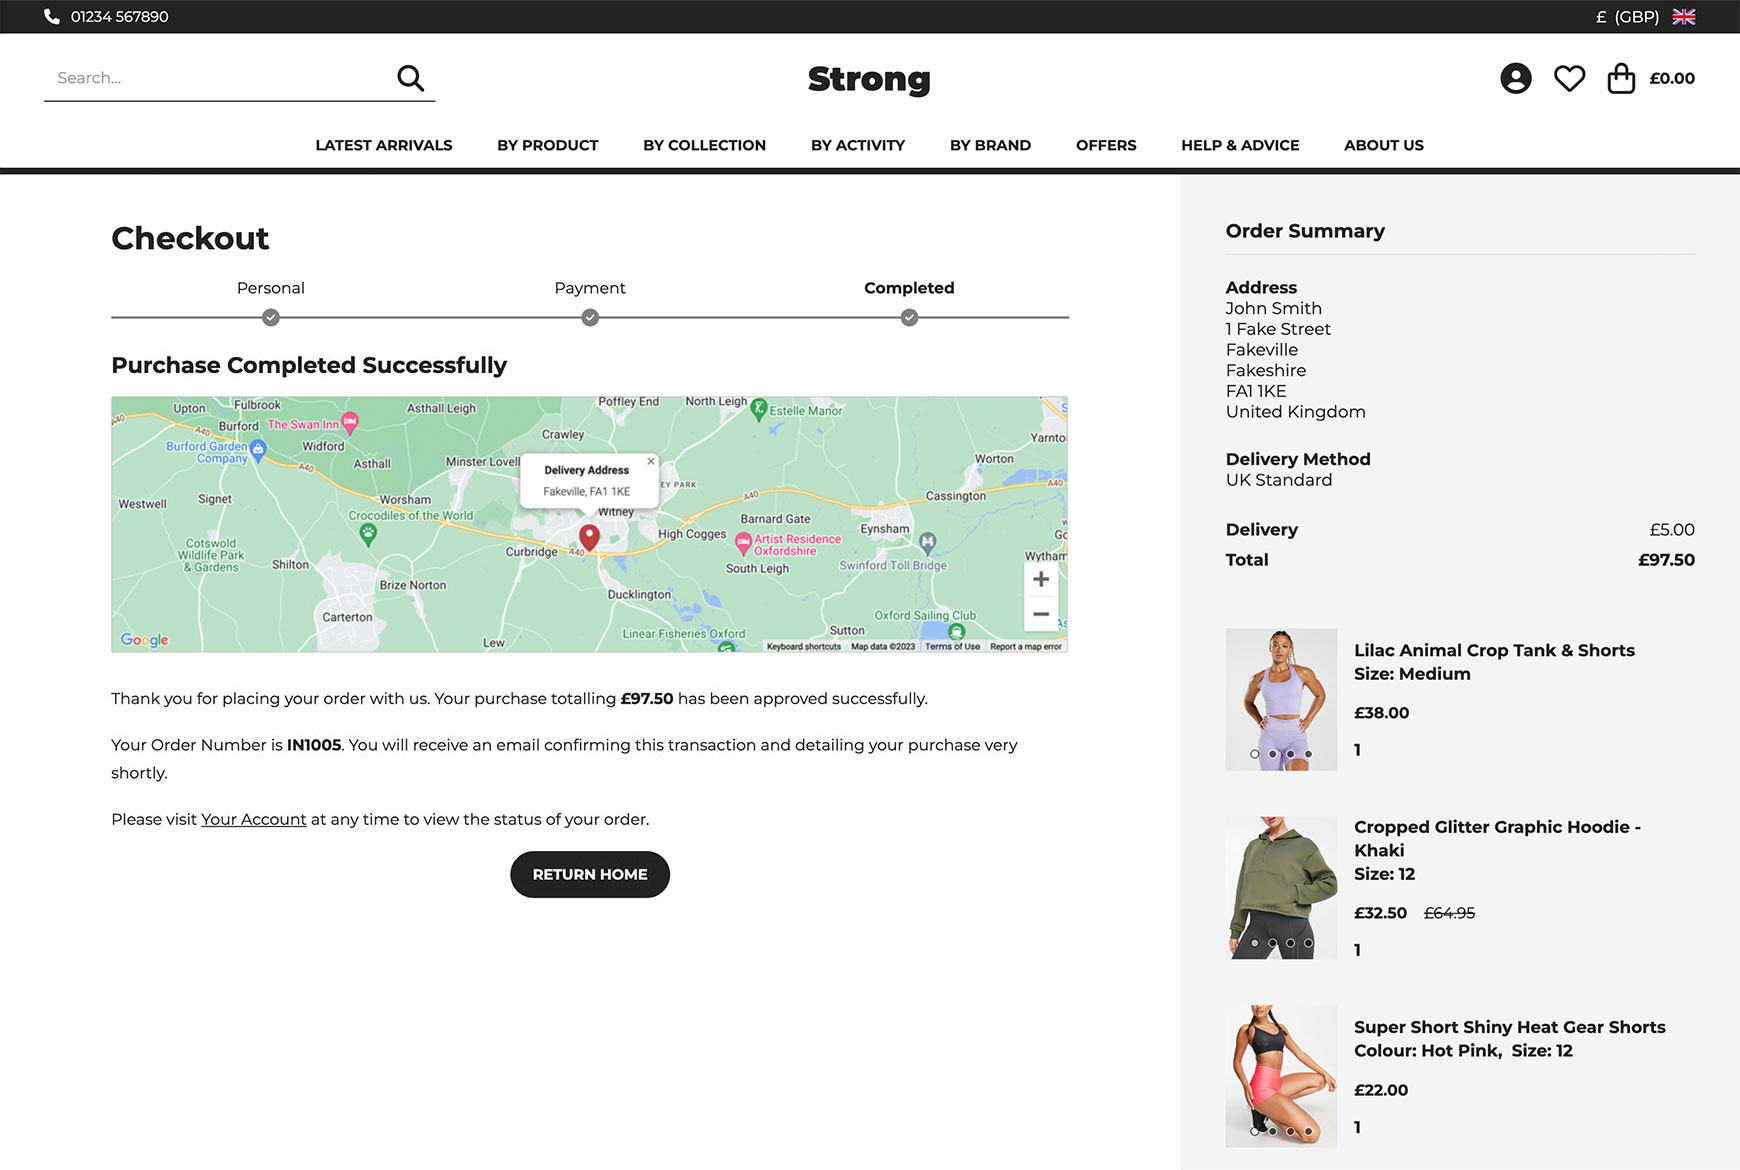Screen dimensions: 1740x1170
Task: Click the Completed step checkmark
Action: (909, 318)
